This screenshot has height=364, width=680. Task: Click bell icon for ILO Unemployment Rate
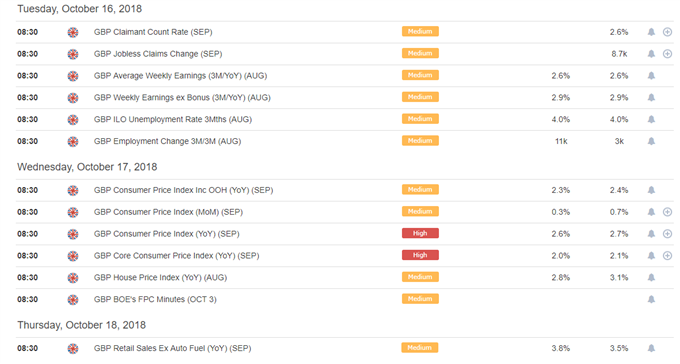[651, 119]
